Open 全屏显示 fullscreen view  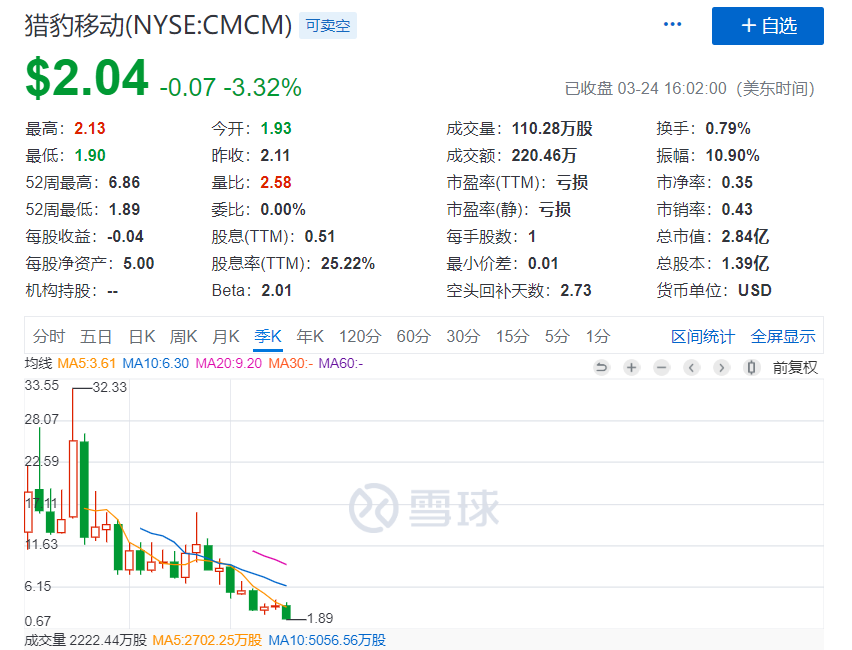[783, 337]
